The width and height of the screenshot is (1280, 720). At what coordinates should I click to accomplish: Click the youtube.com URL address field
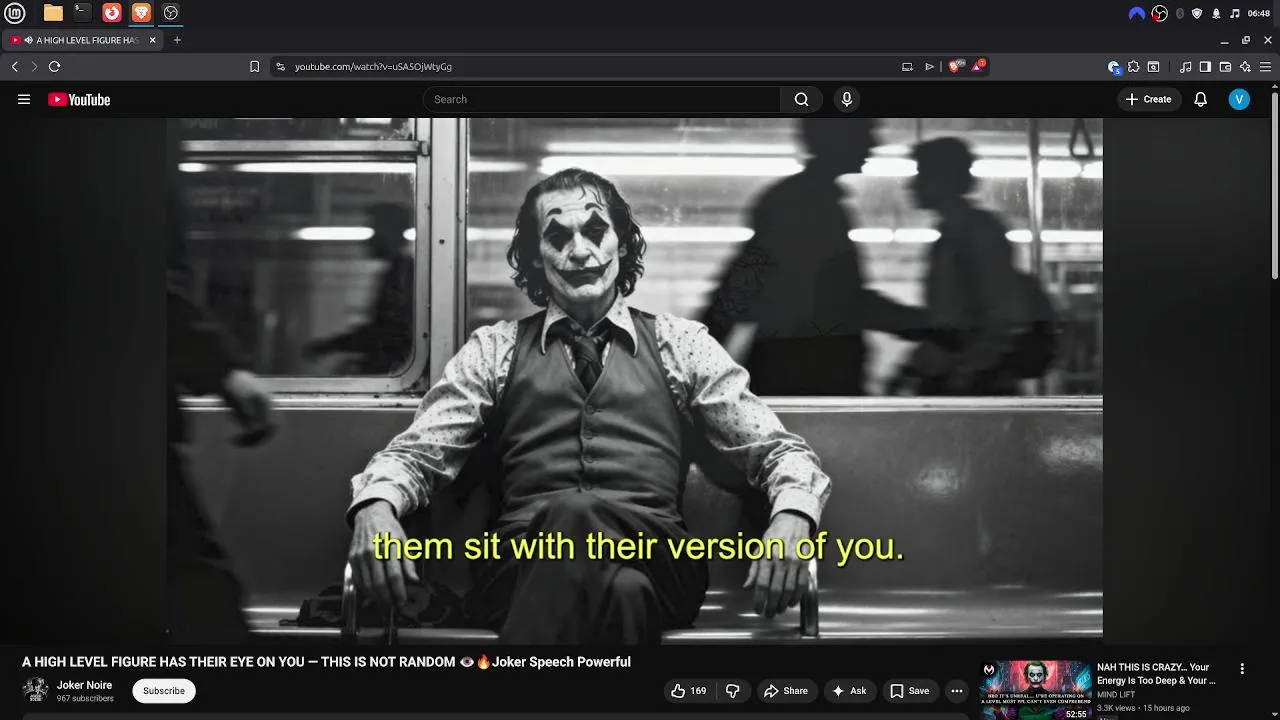point(590,67)
